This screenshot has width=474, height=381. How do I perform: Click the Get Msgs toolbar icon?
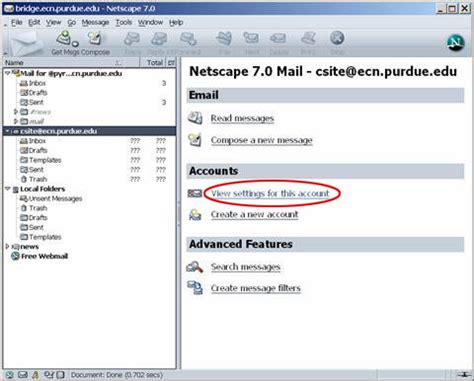(64, 38)
